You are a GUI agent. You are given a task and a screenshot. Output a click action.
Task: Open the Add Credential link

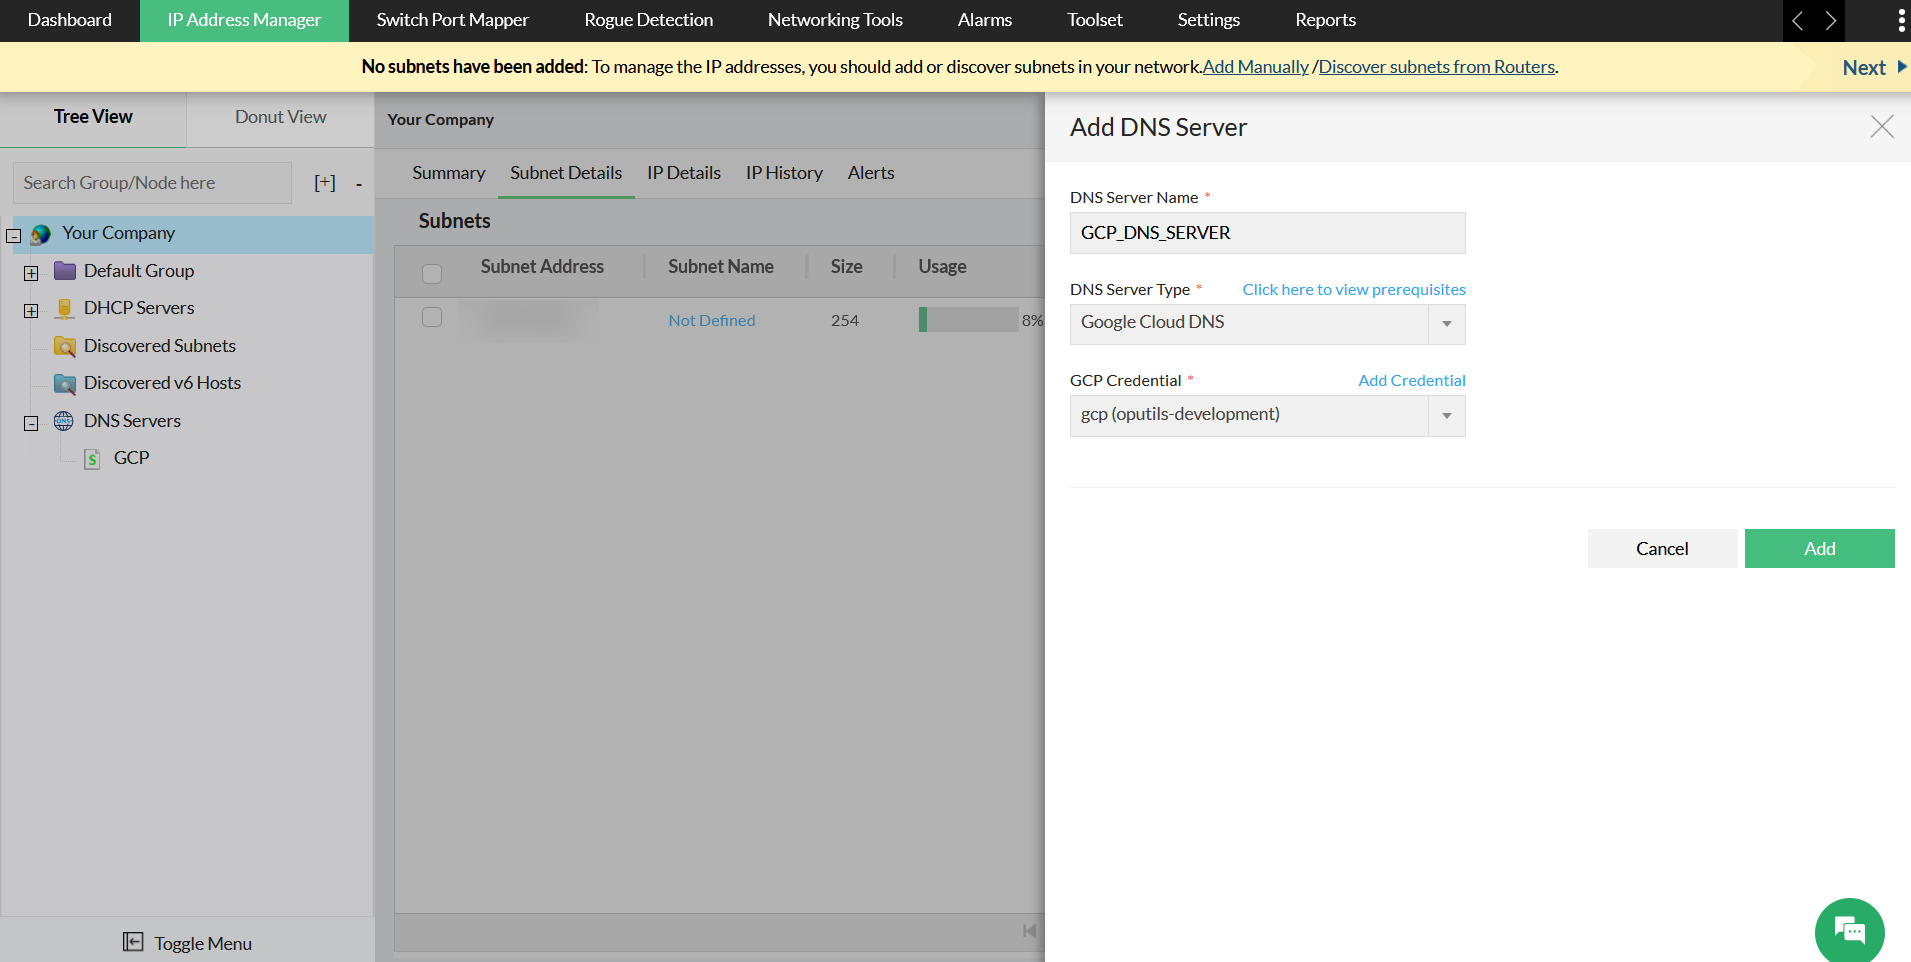coord(1411,380)
